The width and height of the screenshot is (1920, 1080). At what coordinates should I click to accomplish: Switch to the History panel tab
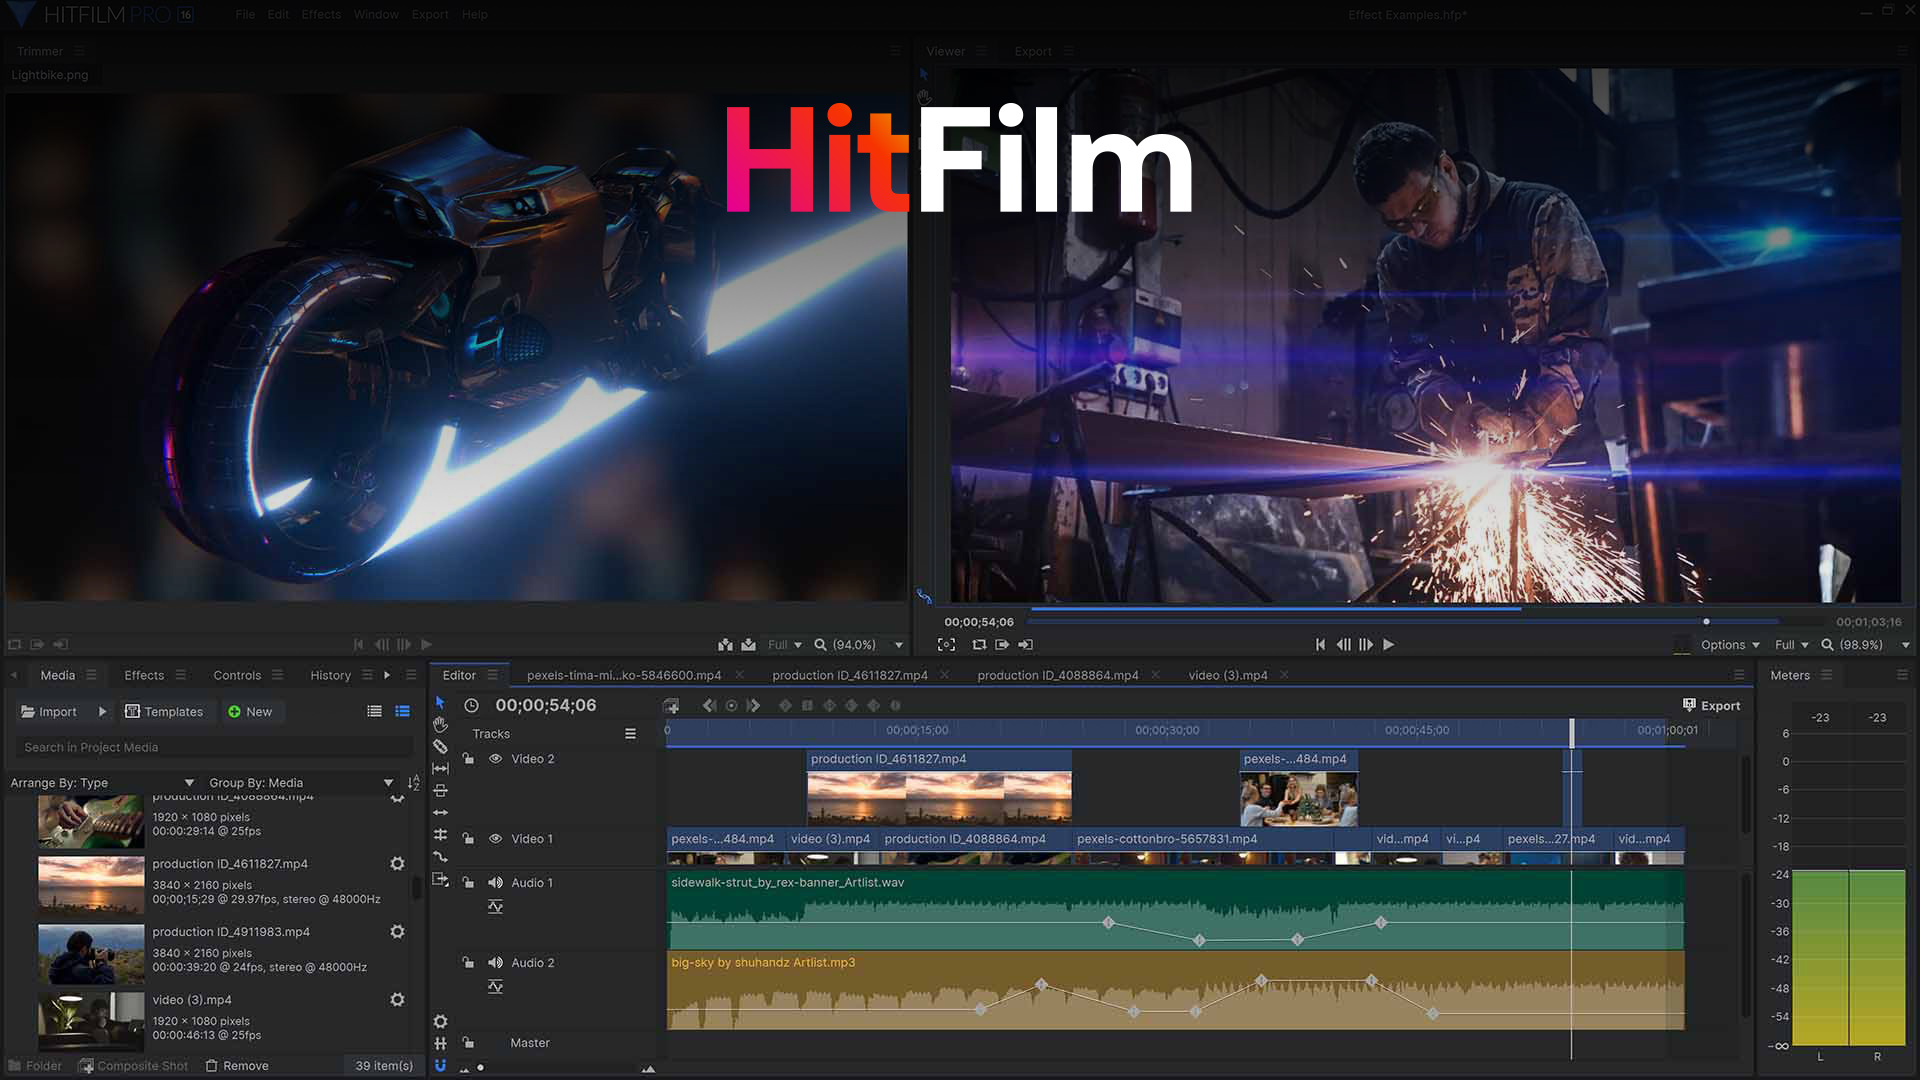point(330,675)
